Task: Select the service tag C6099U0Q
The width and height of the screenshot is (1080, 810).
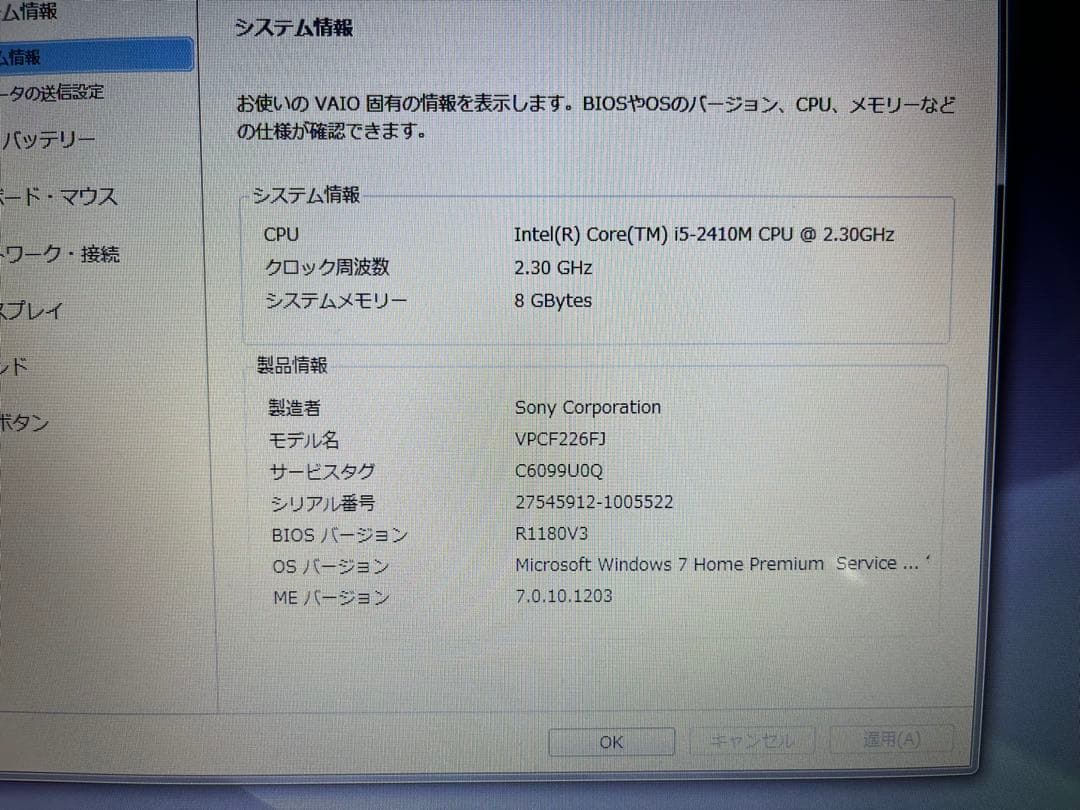Action: pos(559,470)
